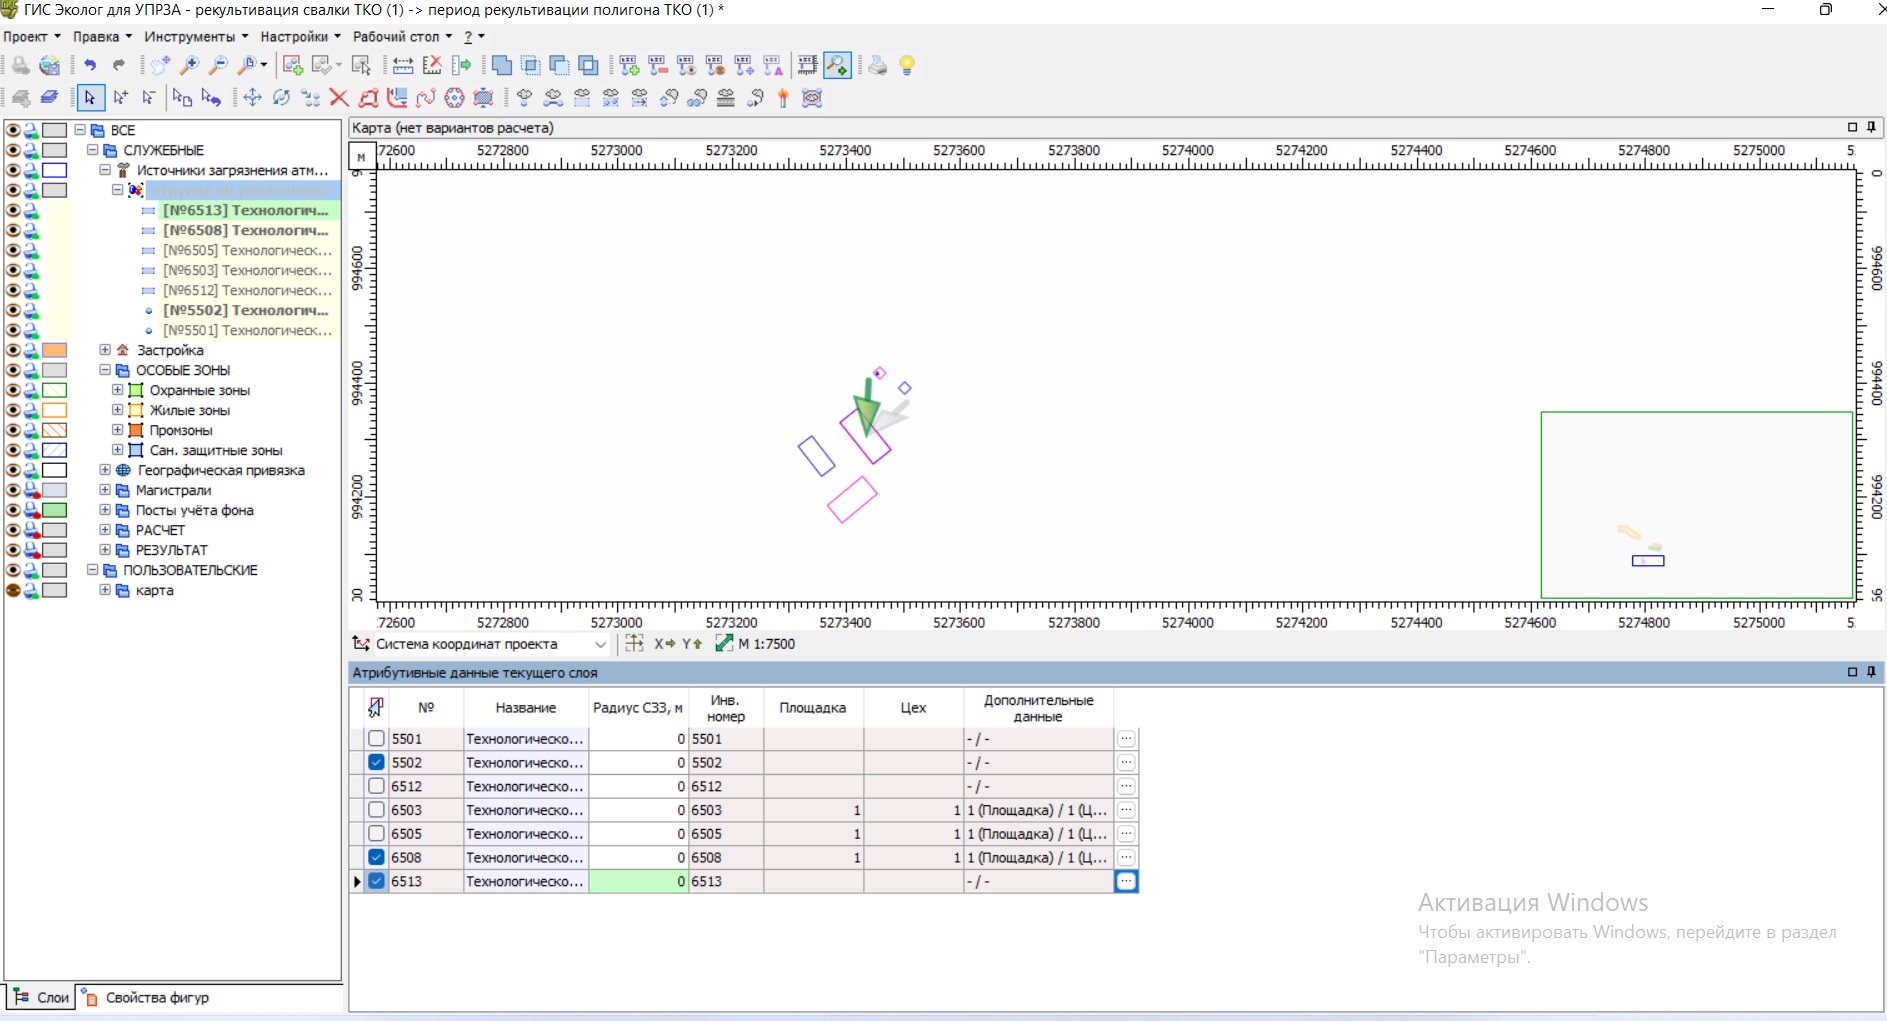
Task: Expand the Охранные зоны tree node
Action: pos(118,390)
